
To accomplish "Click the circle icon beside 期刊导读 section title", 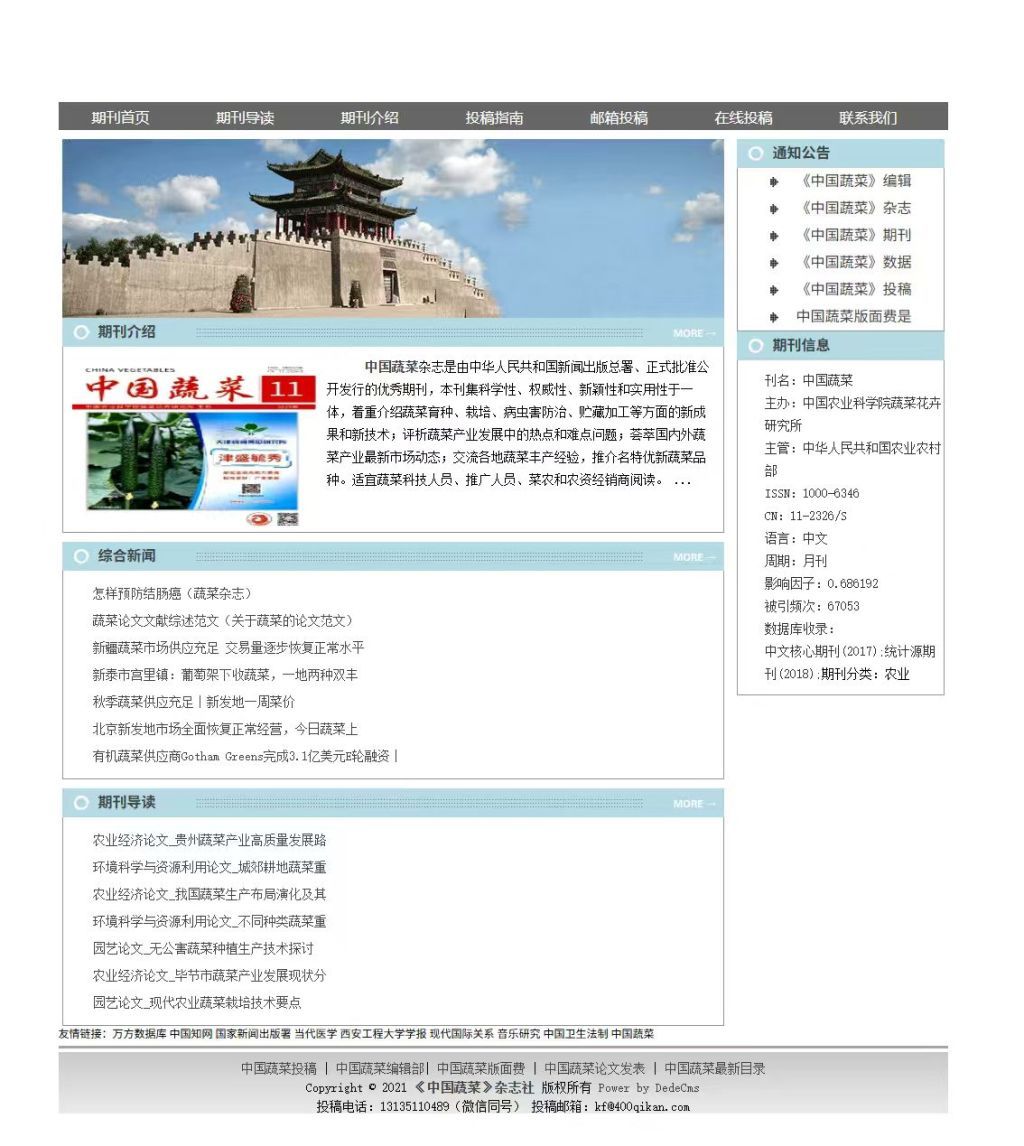I will click(80, 802).
